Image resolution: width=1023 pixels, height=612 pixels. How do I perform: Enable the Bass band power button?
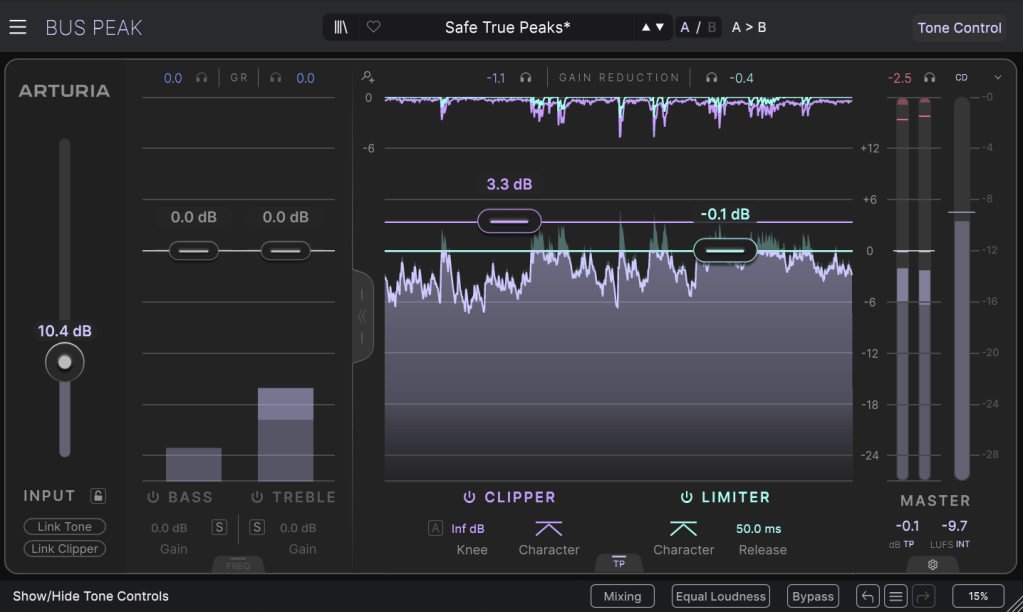pos(153,497)
